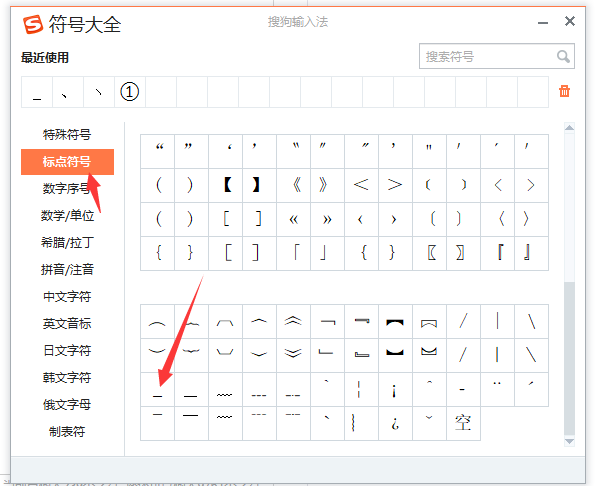Screen dimensions: 596x486
Task: Insert the 空 blank space symbol
Action: click(463, 423)
